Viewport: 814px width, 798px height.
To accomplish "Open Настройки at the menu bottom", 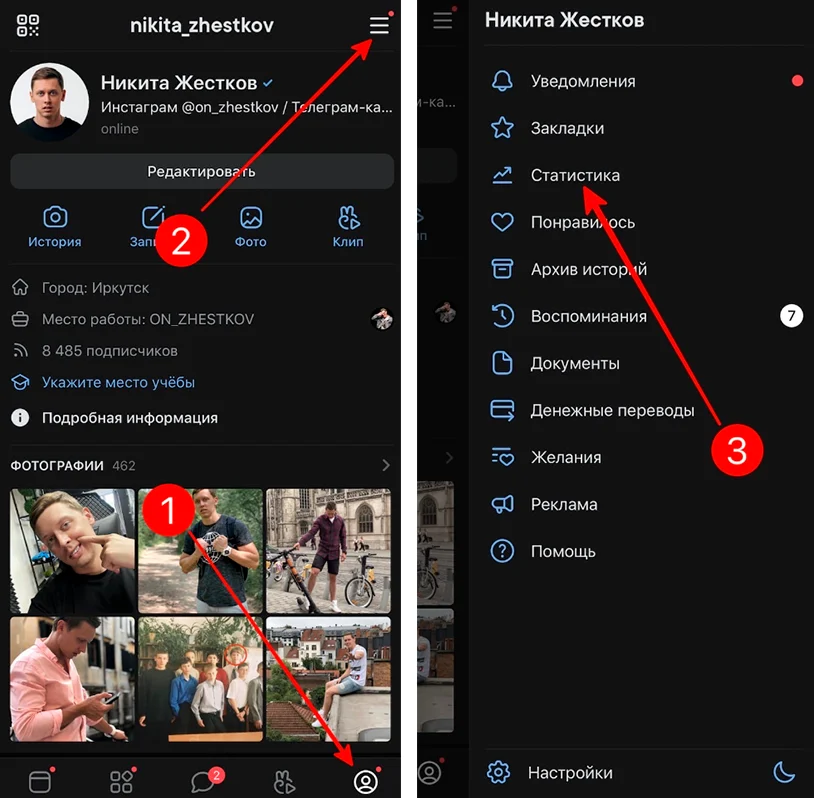I will pyautogui.click(x=570, y=773).
